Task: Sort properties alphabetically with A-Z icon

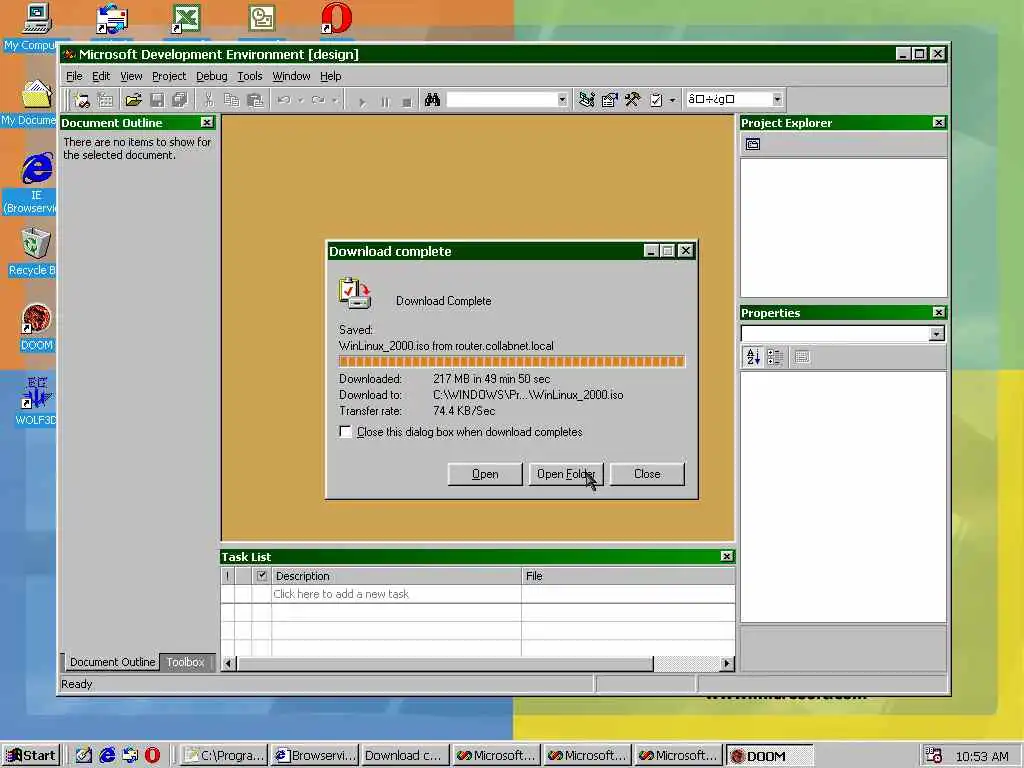Action: pyautogui.click(x=753, y=357)
